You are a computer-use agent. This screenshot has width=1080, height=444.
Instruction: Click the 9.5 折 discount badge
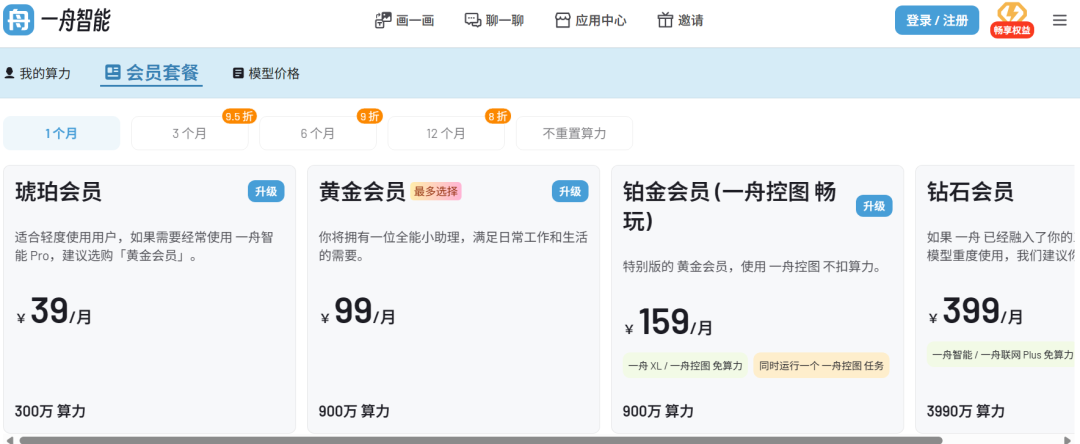(239, 116)
